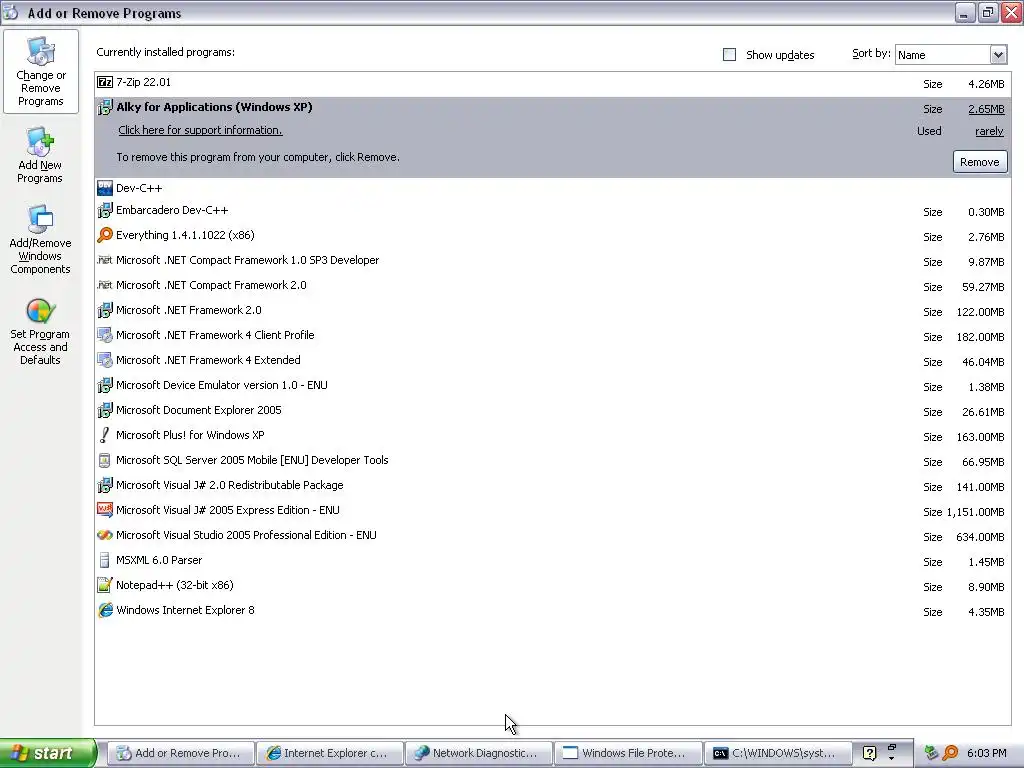Switch to Windows File Protection taskbar item
Viewport: 1024px width, 768px height.
pos(627,753)
